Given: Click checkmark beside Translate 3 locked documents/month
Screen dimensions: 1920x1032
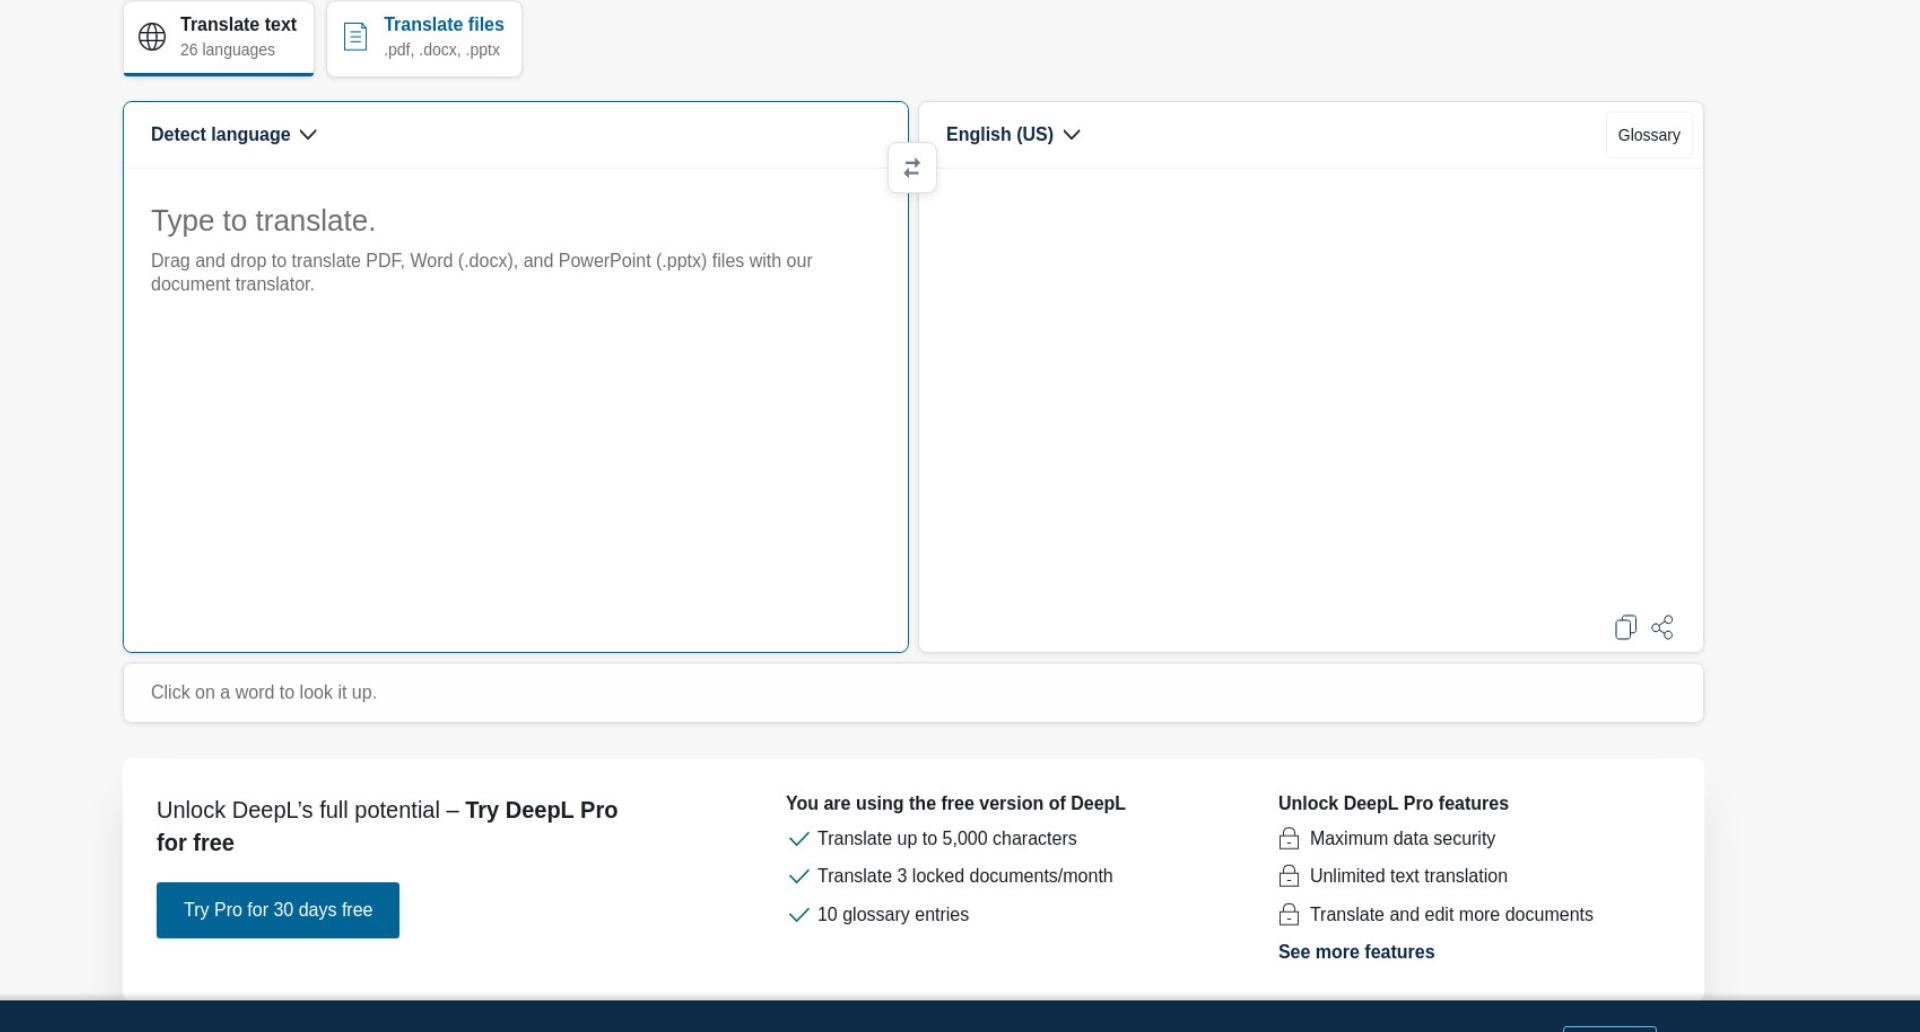Looking at the screenshot, I should [x=798, y=877].
